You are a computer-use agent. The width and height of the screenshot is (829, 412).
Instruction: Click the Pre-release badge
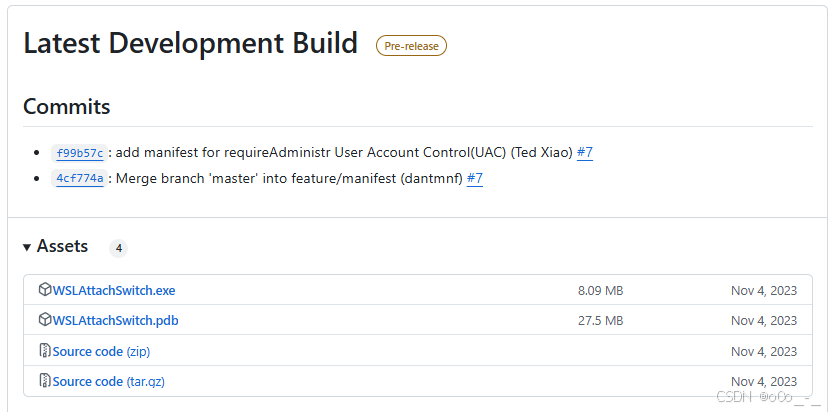411,46
